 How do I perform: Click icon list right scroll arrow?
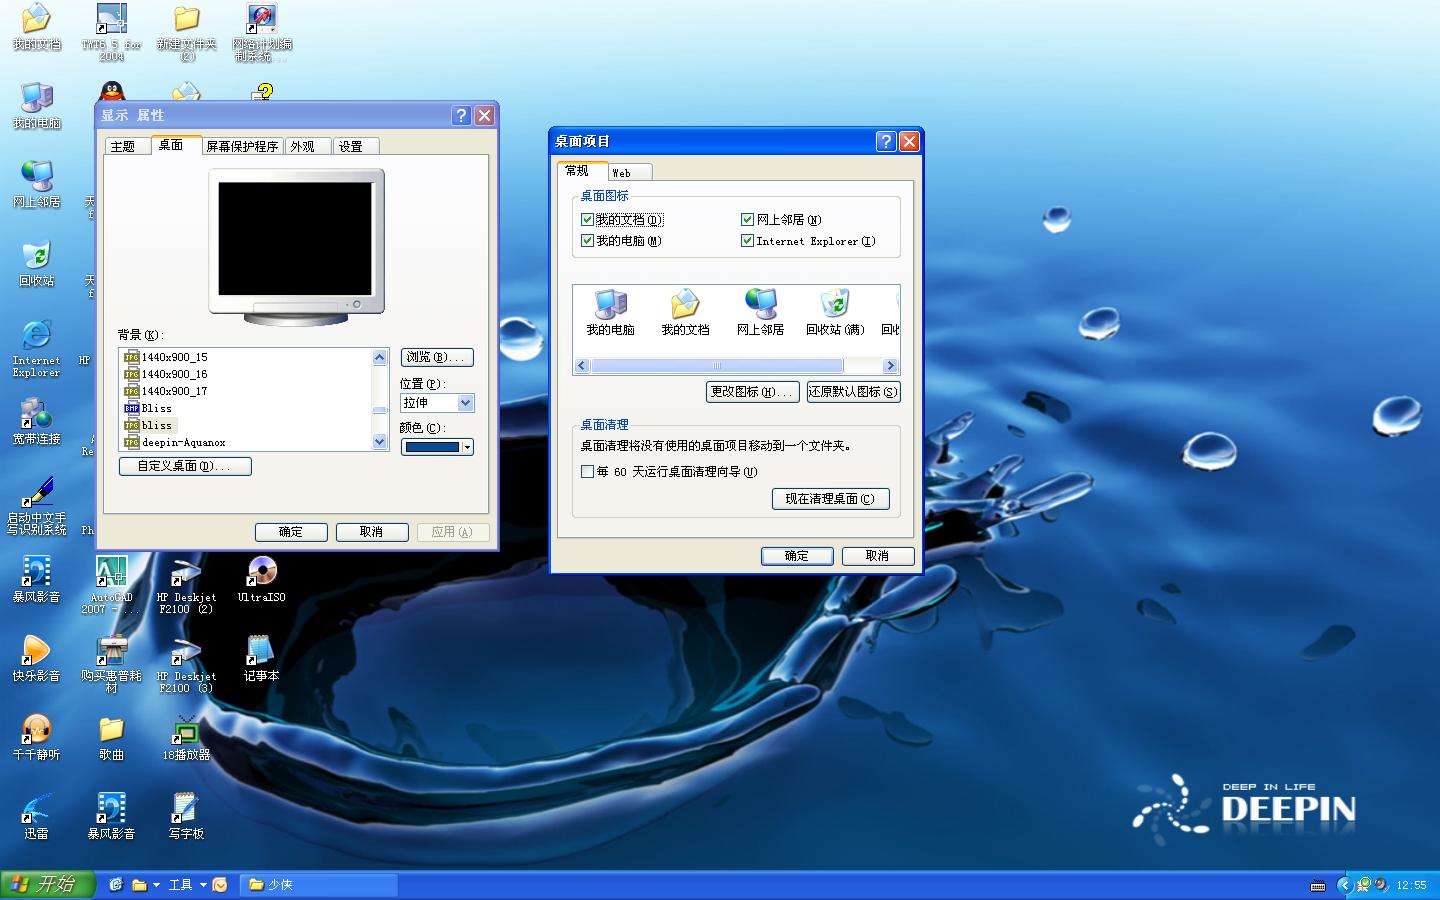(890, 366)
